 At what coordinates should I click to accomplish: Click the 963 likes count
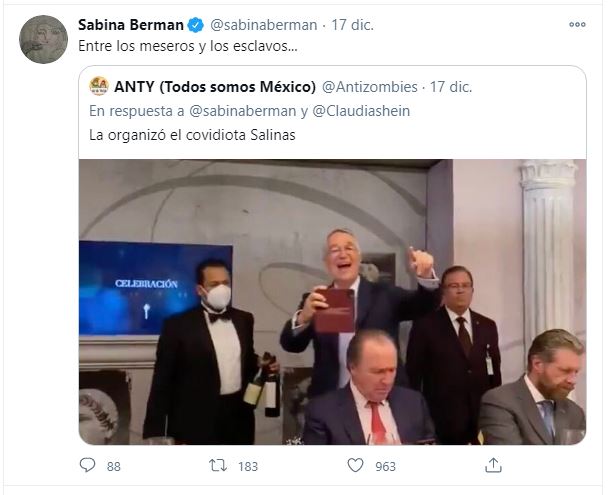pos(385,466)
